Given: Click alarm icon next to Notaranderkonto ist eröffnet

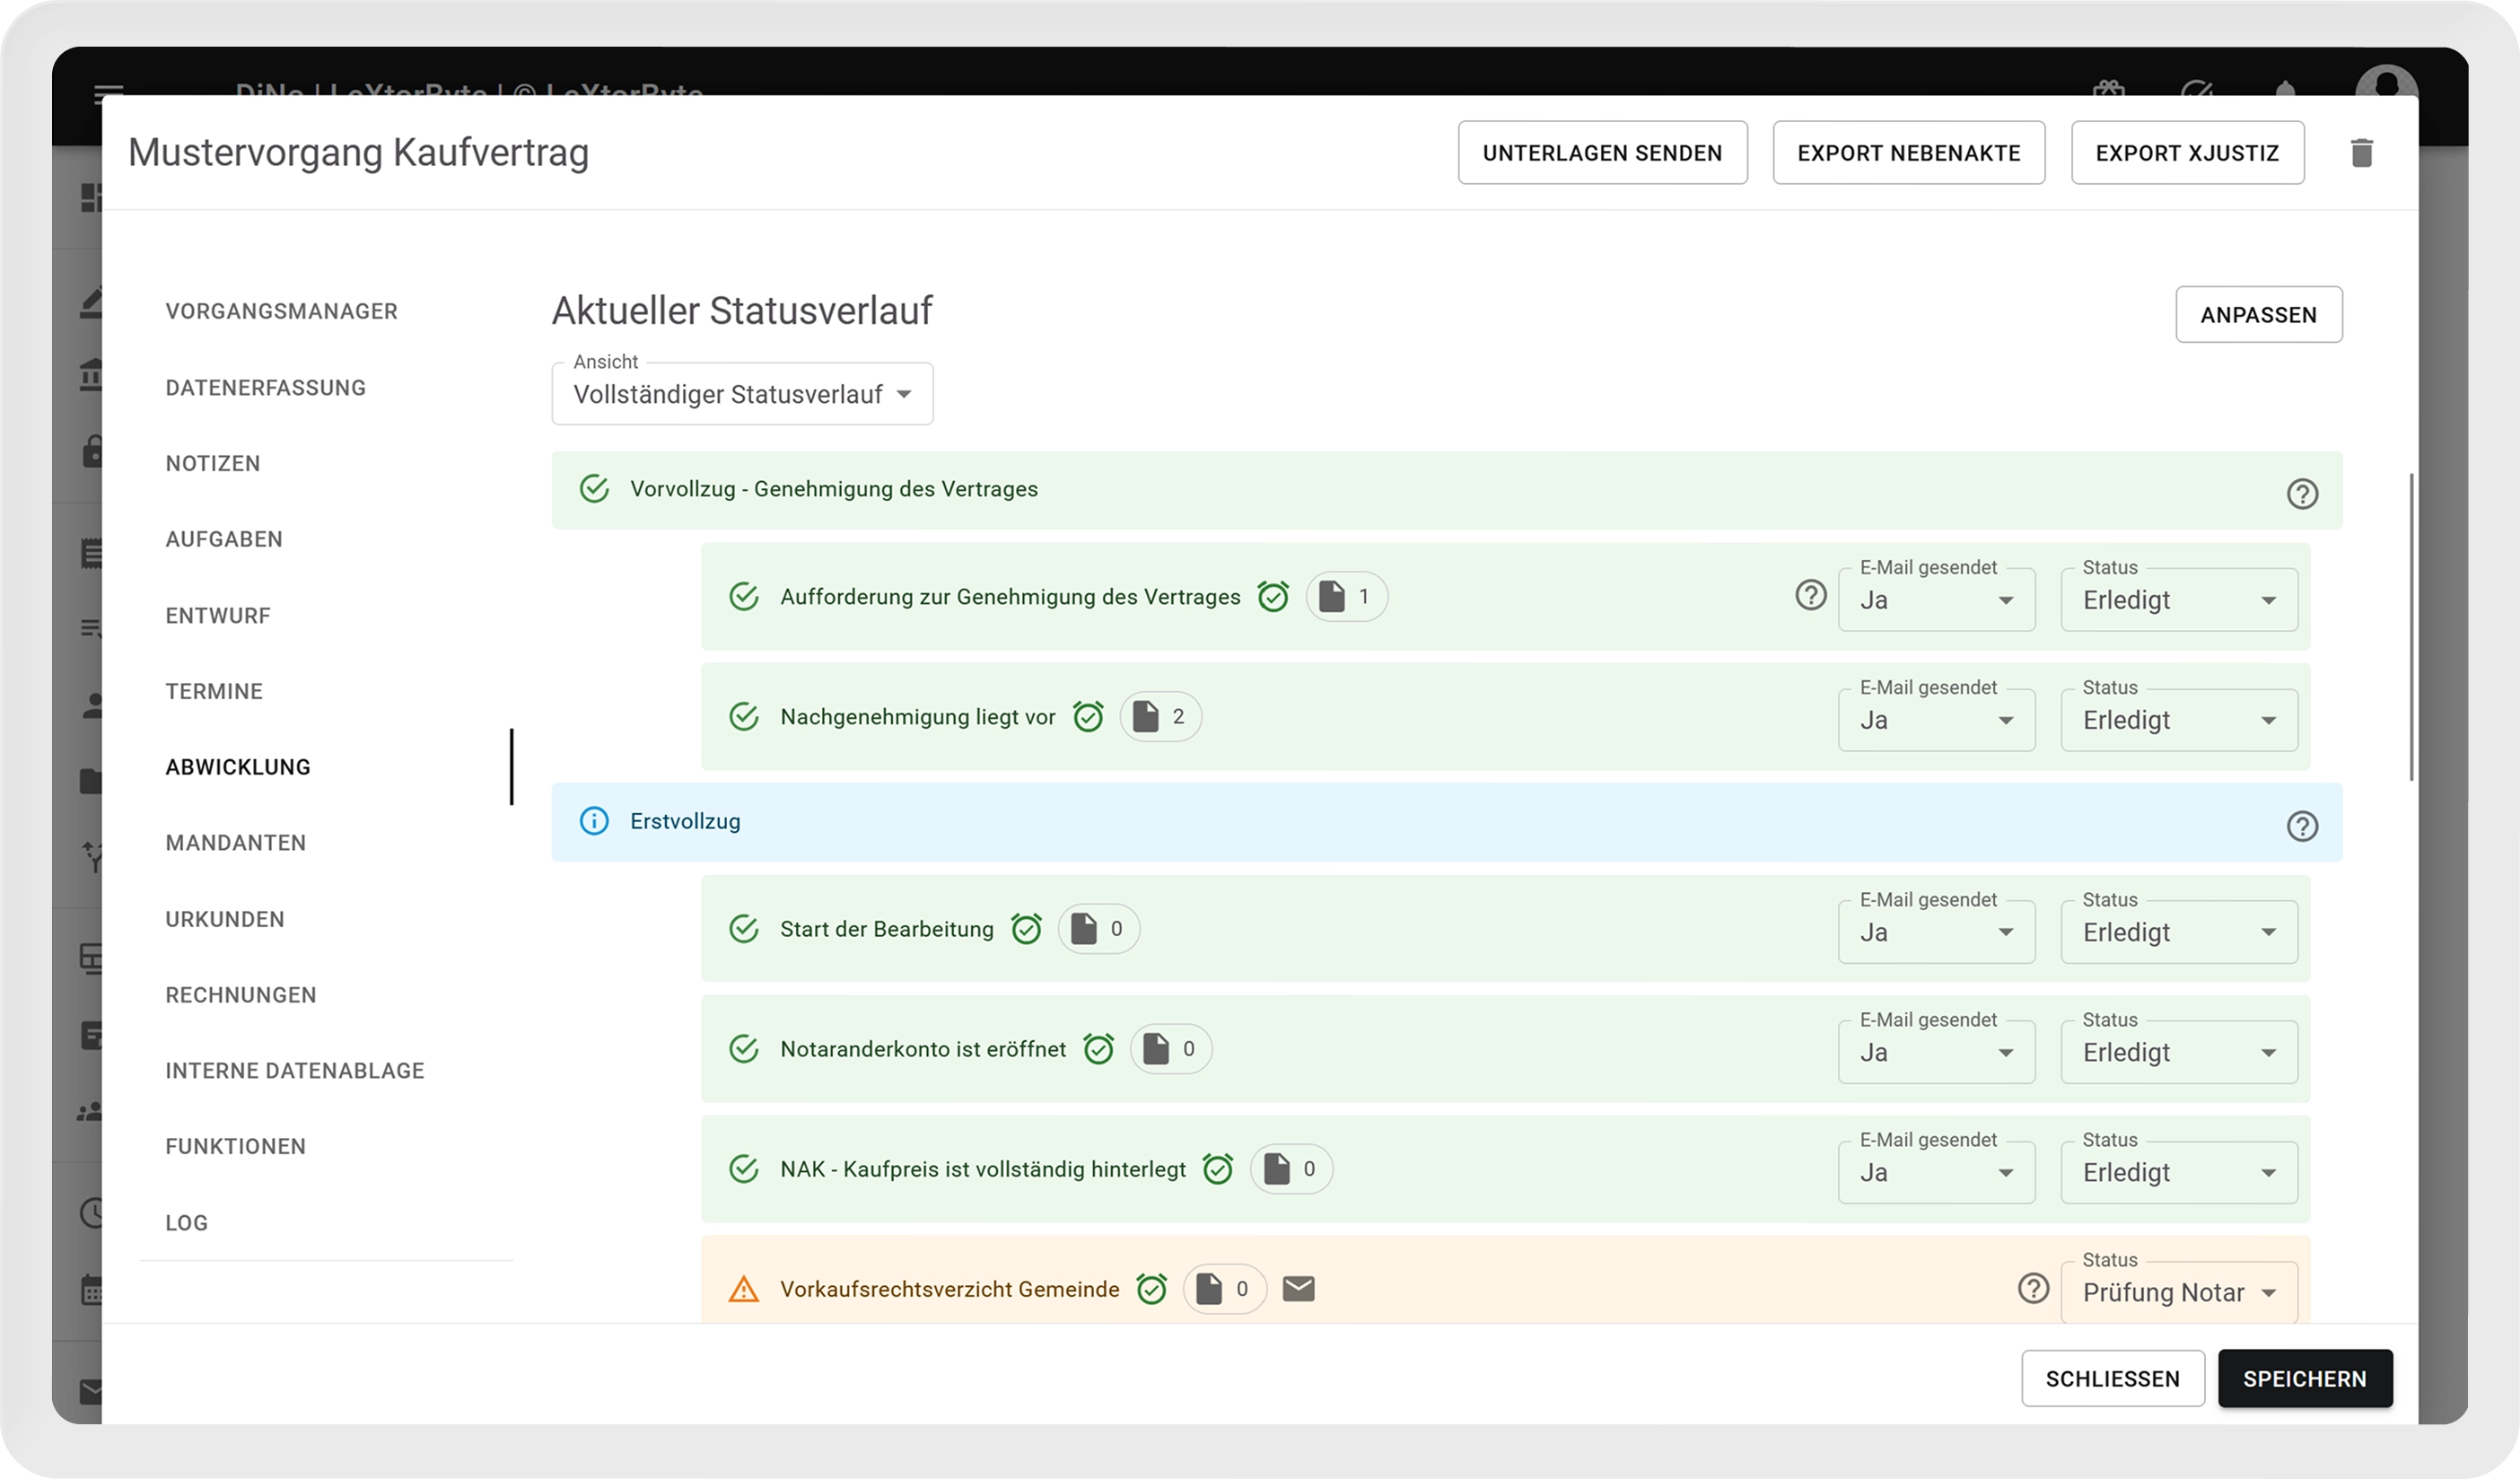Looking at the screenshot, I should (1098, 1049).
